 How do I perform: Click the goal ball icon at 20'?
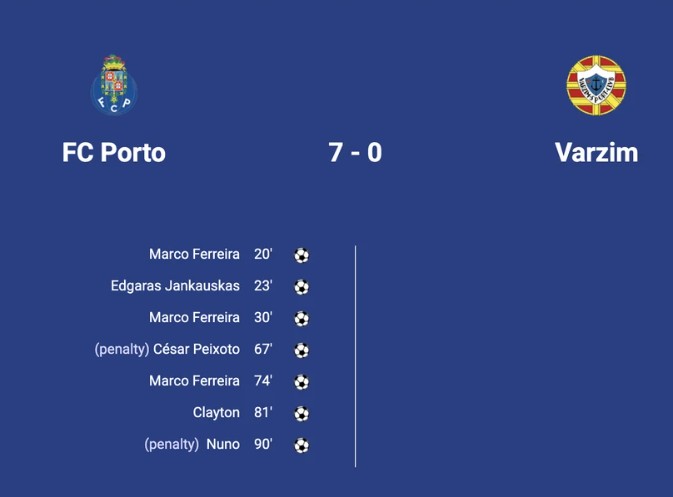click(301, 255)
